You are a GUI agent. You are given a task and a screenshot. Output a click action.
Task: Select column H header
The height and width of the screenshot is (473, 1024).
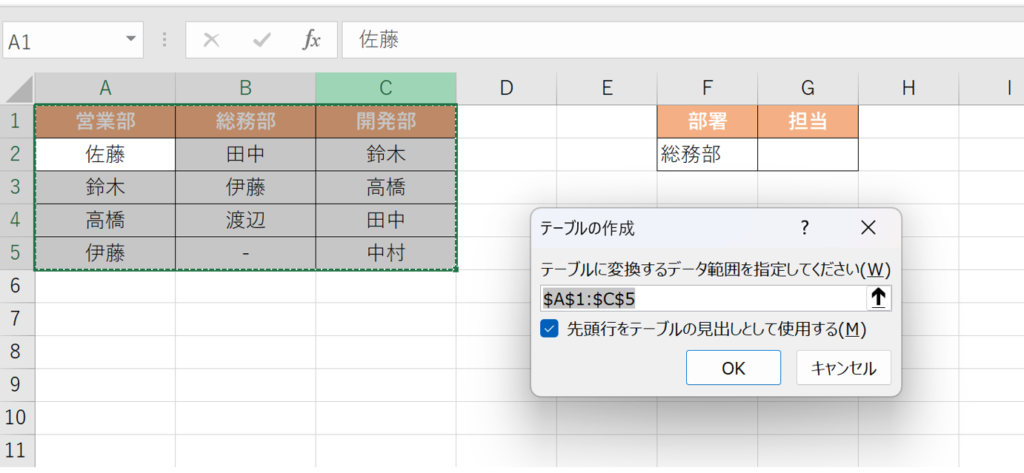tap(908, 88)
